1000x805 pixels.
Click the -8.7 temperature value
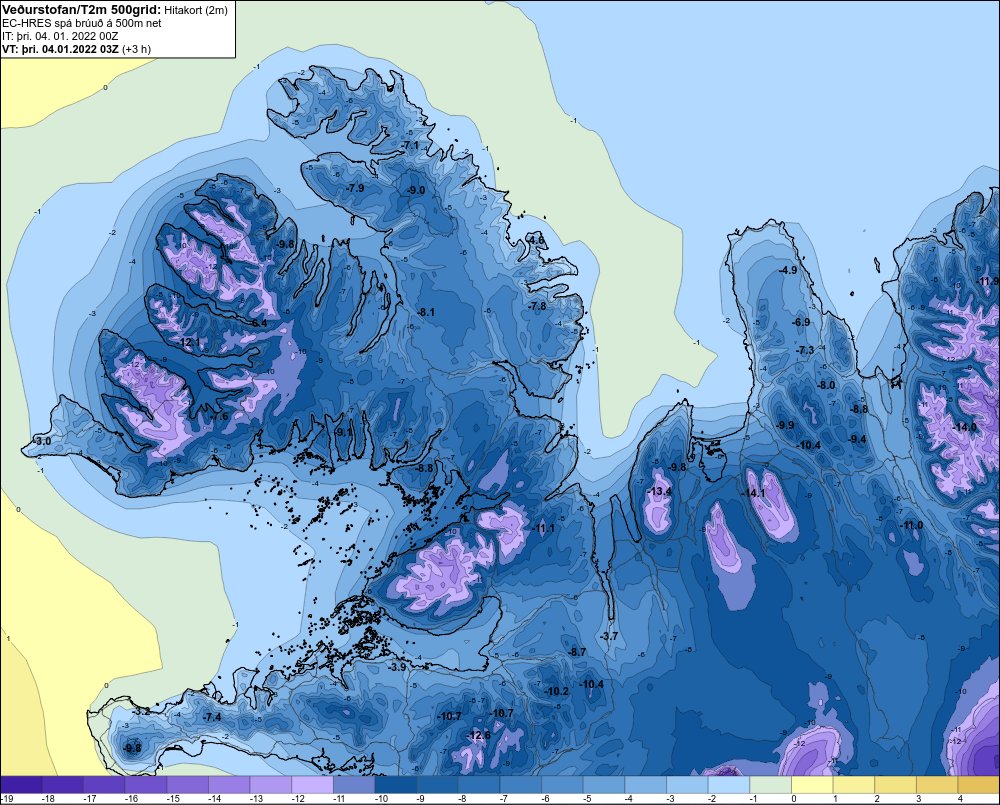click(x=577, y=652)
